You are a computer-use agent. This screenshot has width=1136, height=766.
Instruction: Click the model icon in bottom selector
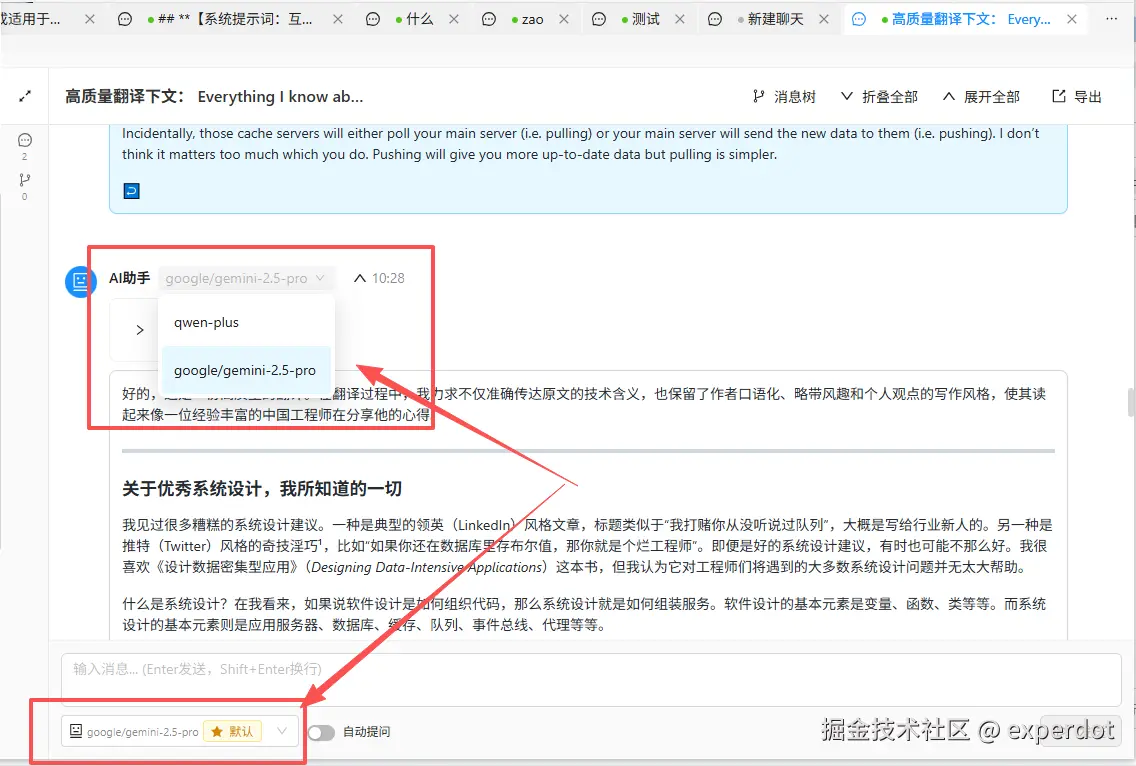coord(75,731)
